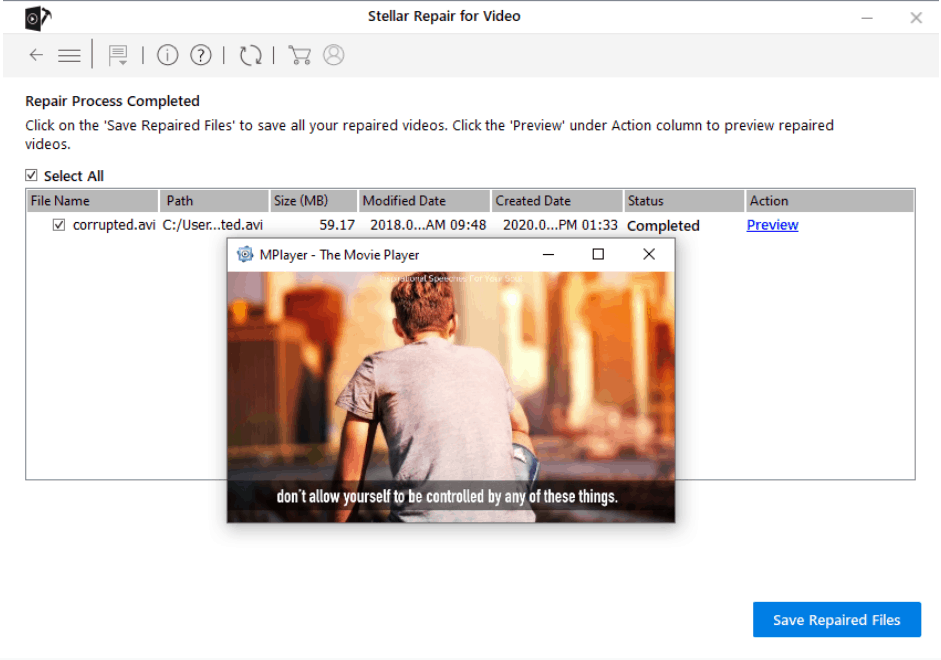
Task: Click the back arrow icon
Action: [x=36, y=56]
